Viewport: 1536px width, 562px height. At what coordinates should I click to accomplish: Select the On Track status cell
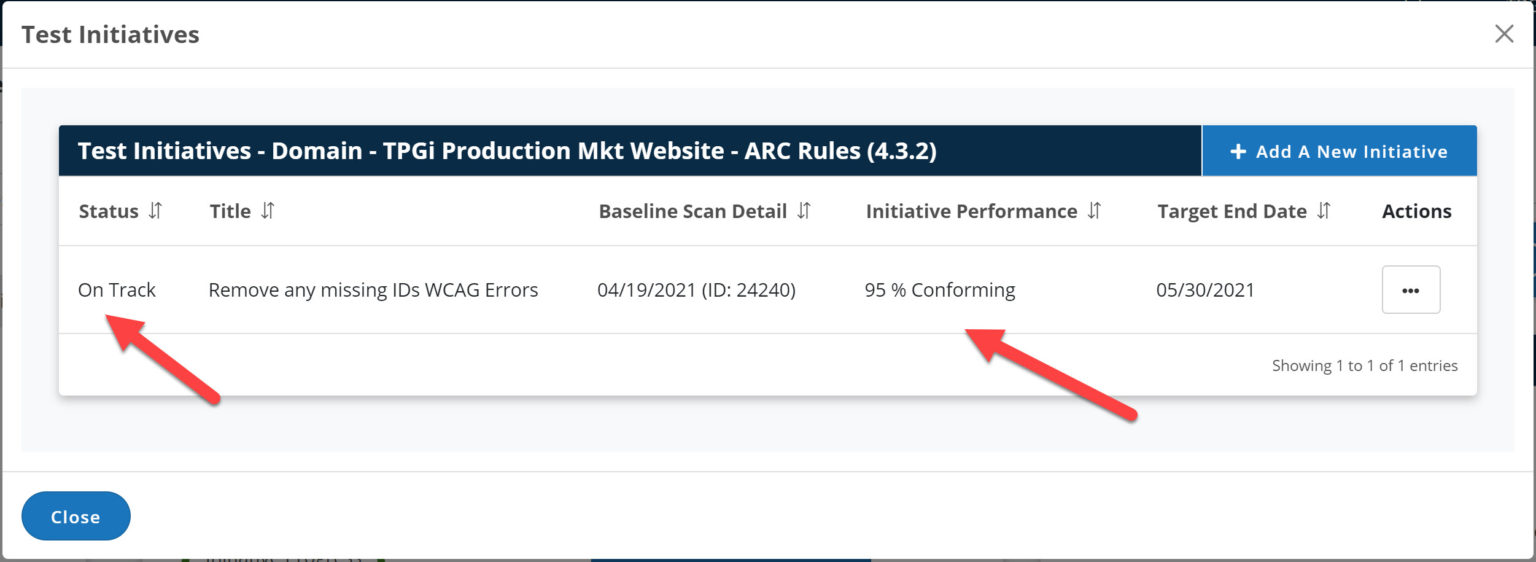click(117, 290)
